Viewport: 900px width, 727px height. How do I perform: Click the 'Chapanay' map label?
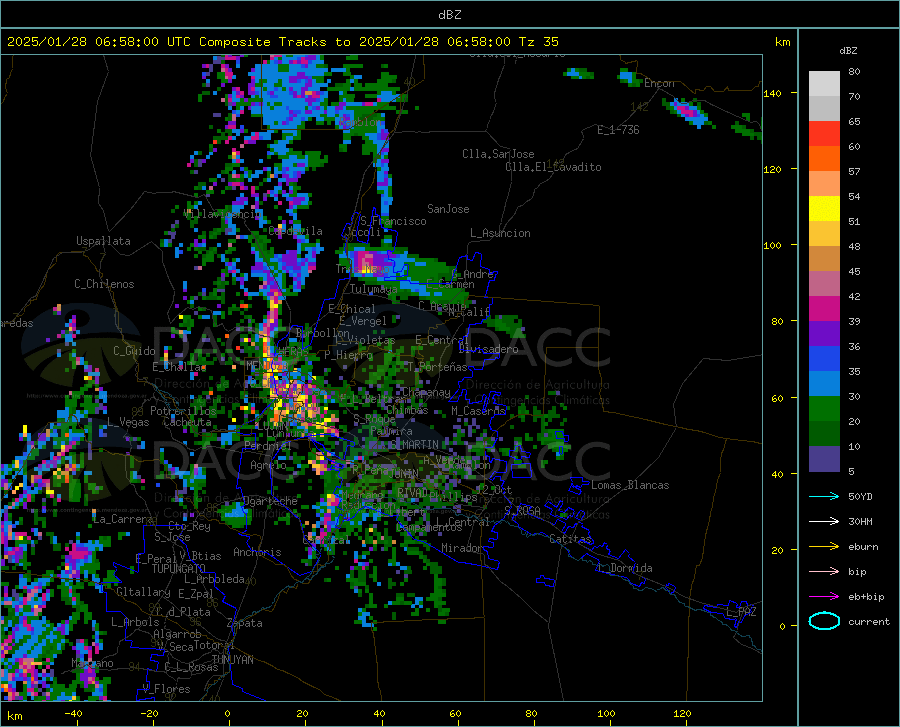[x=426, y=392]
